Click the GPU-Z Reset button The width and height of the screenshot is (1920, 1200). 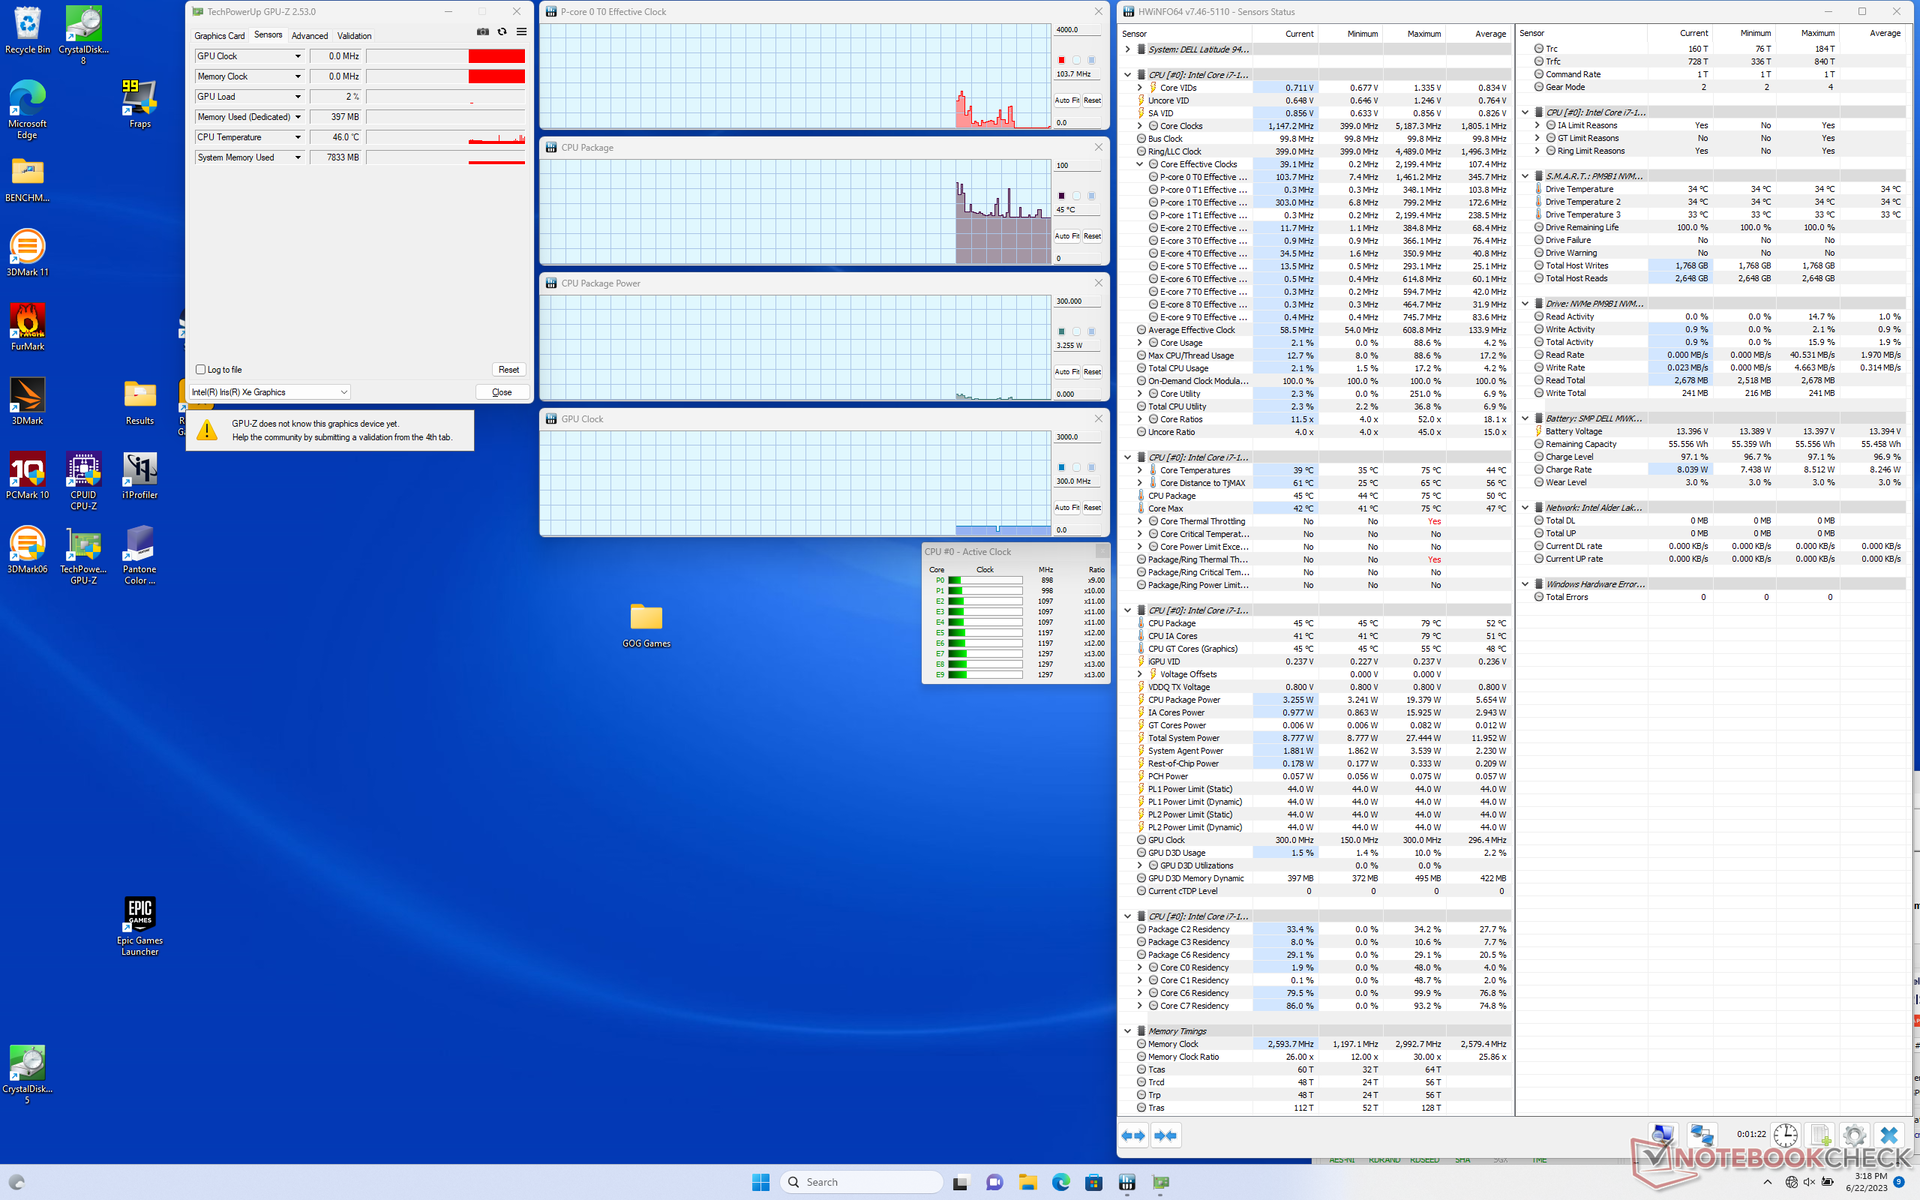pyautogui.click(x=508, y=370)
